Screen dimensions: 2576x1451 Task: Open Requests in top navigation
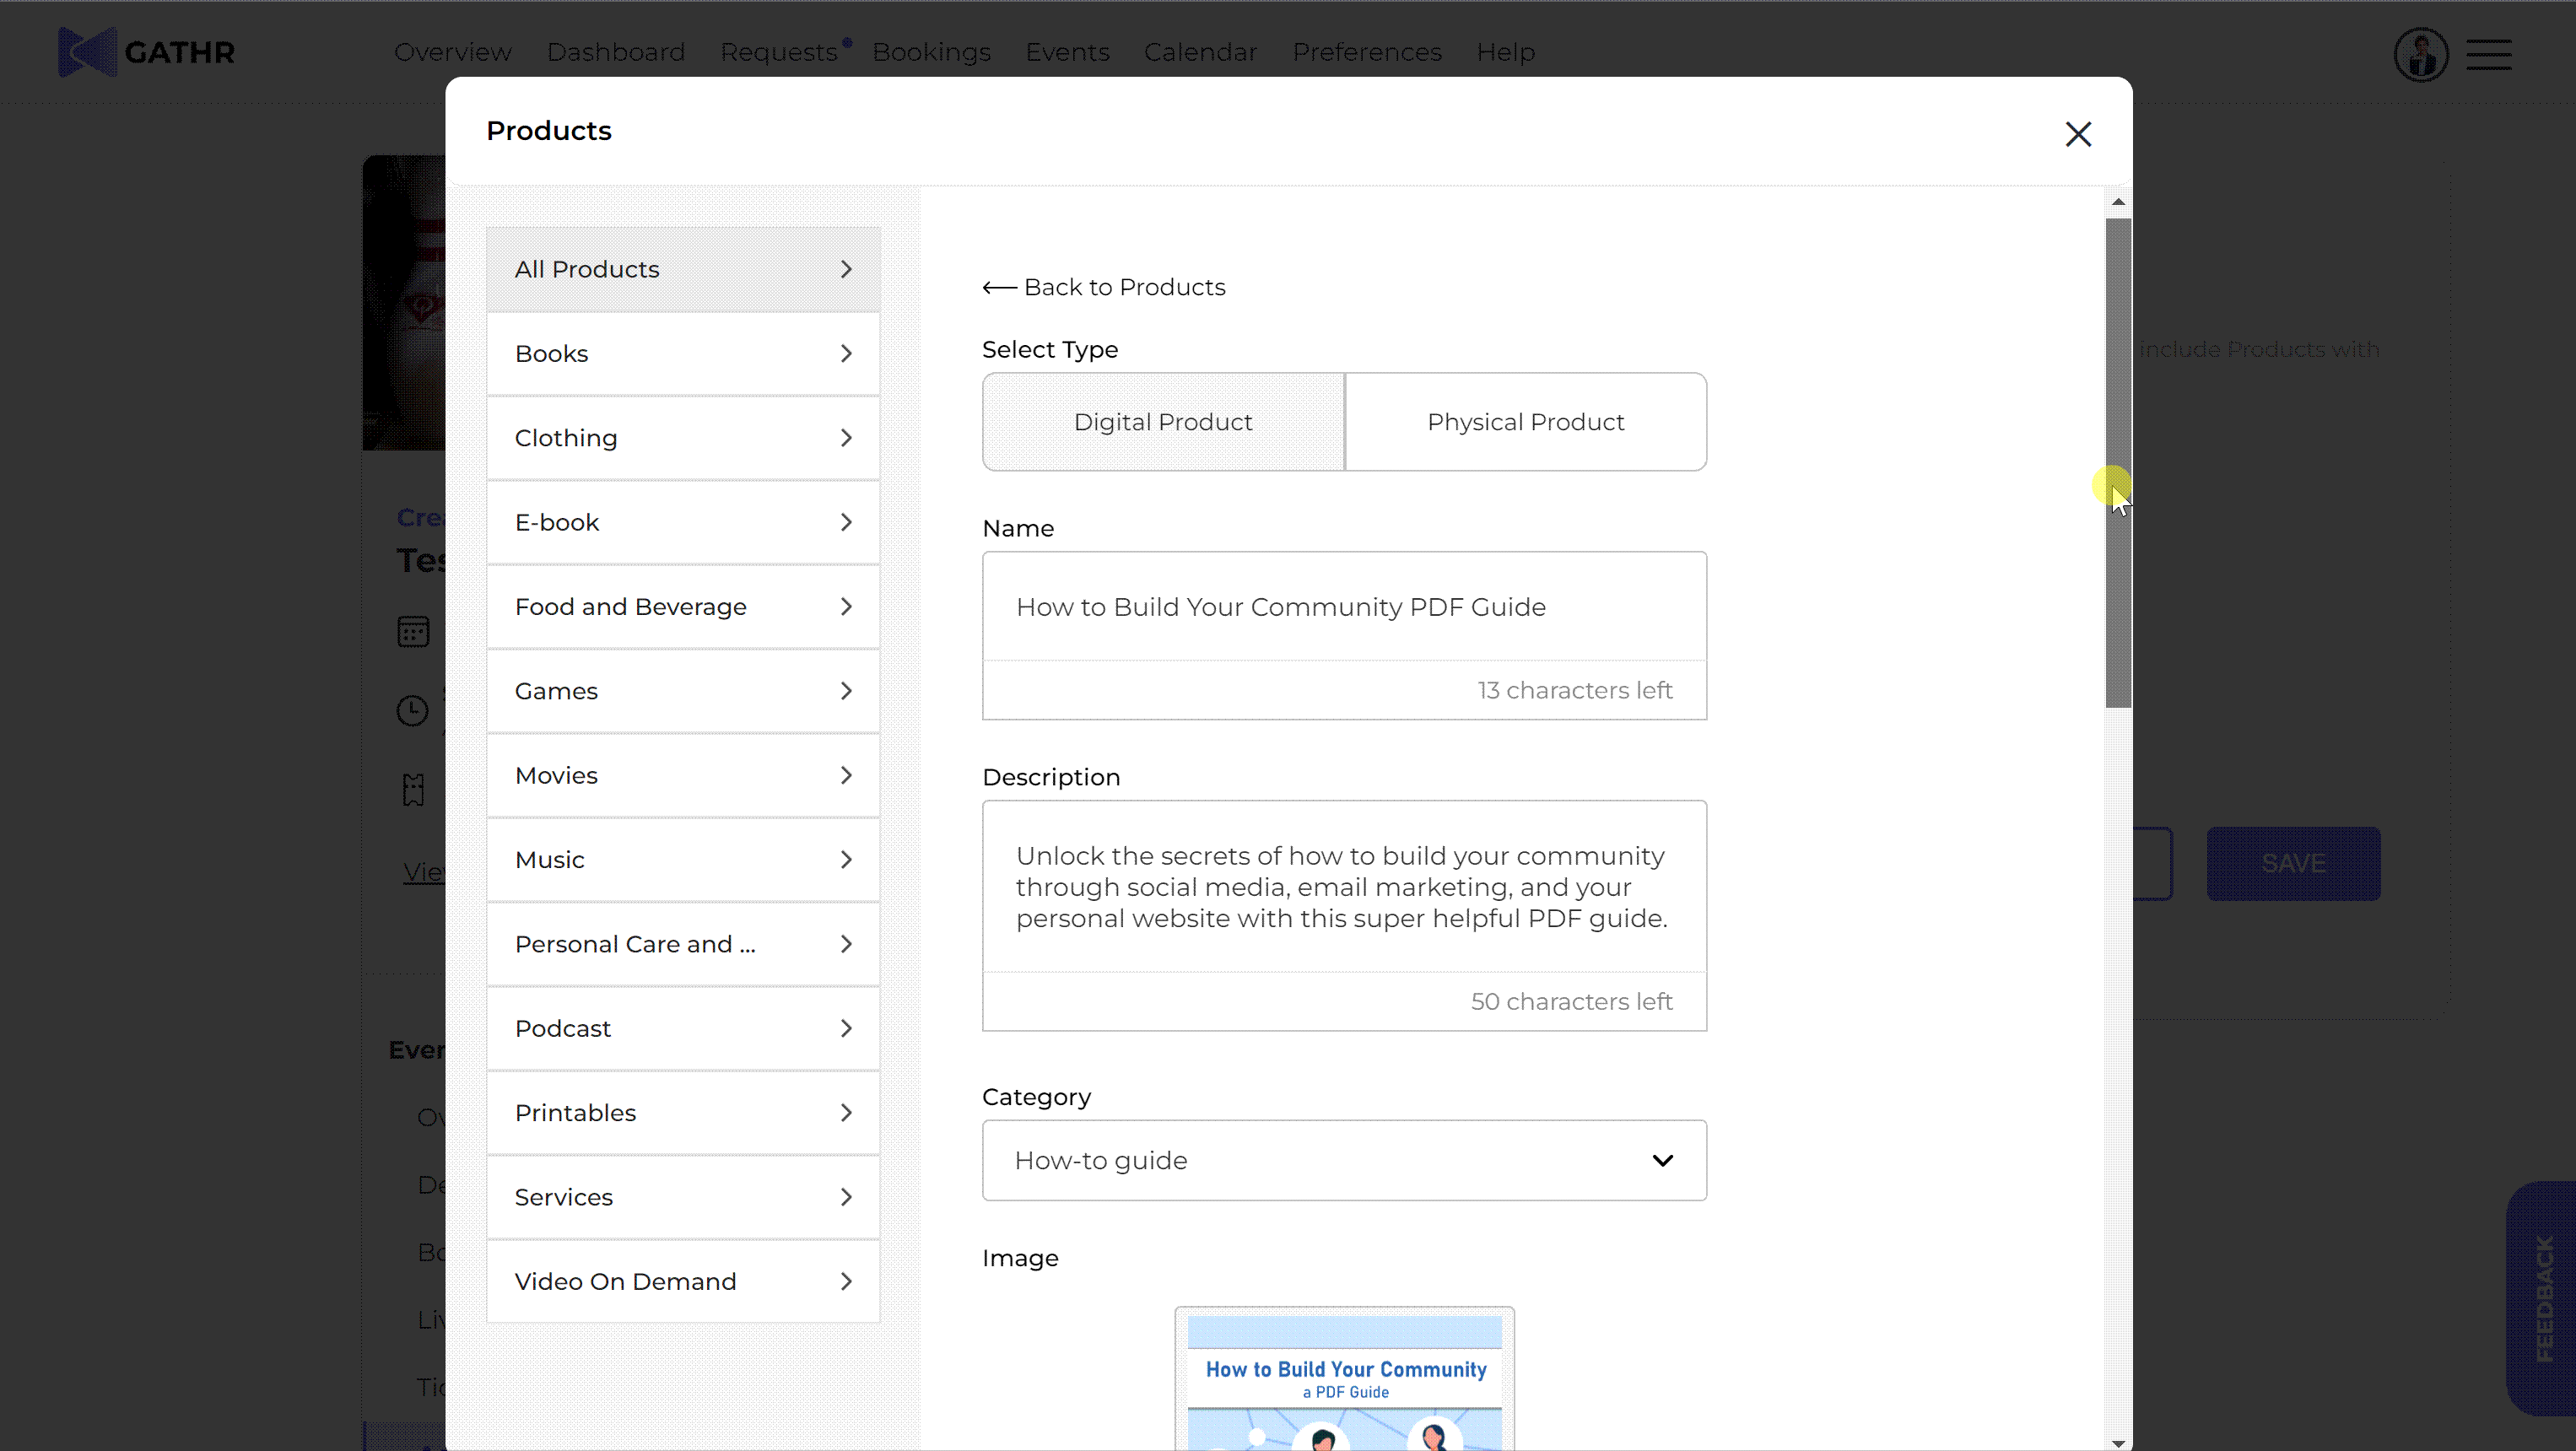(x=778, y=52)
